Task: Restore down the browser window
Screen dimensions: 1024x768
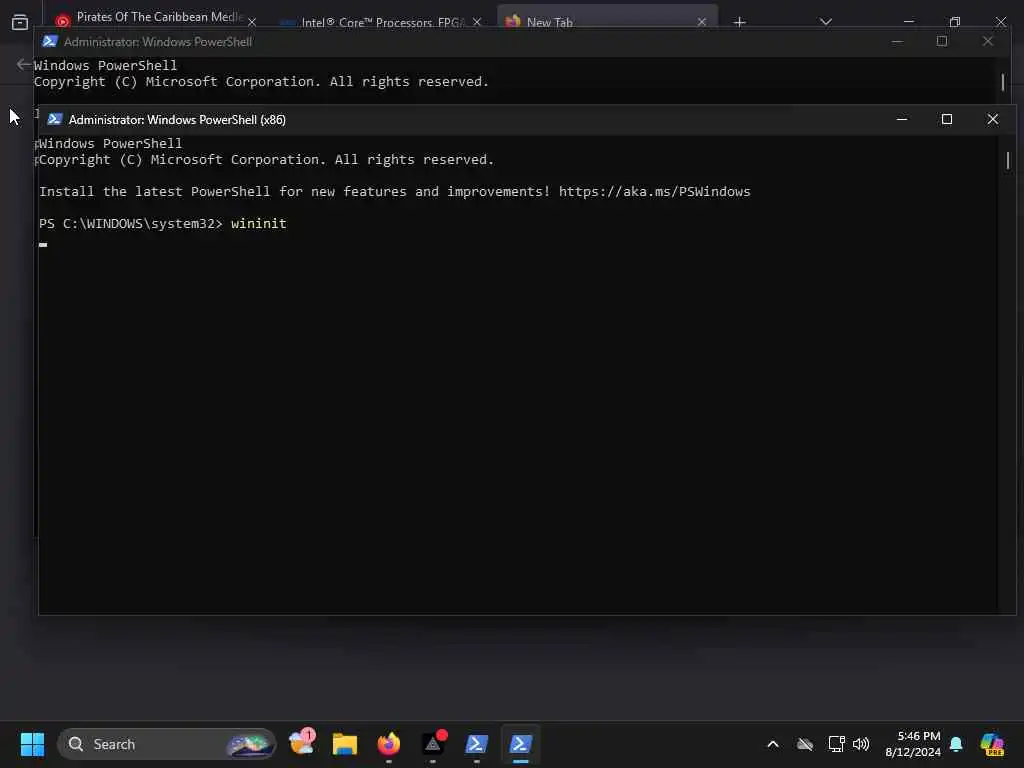Action: point(955,22)
